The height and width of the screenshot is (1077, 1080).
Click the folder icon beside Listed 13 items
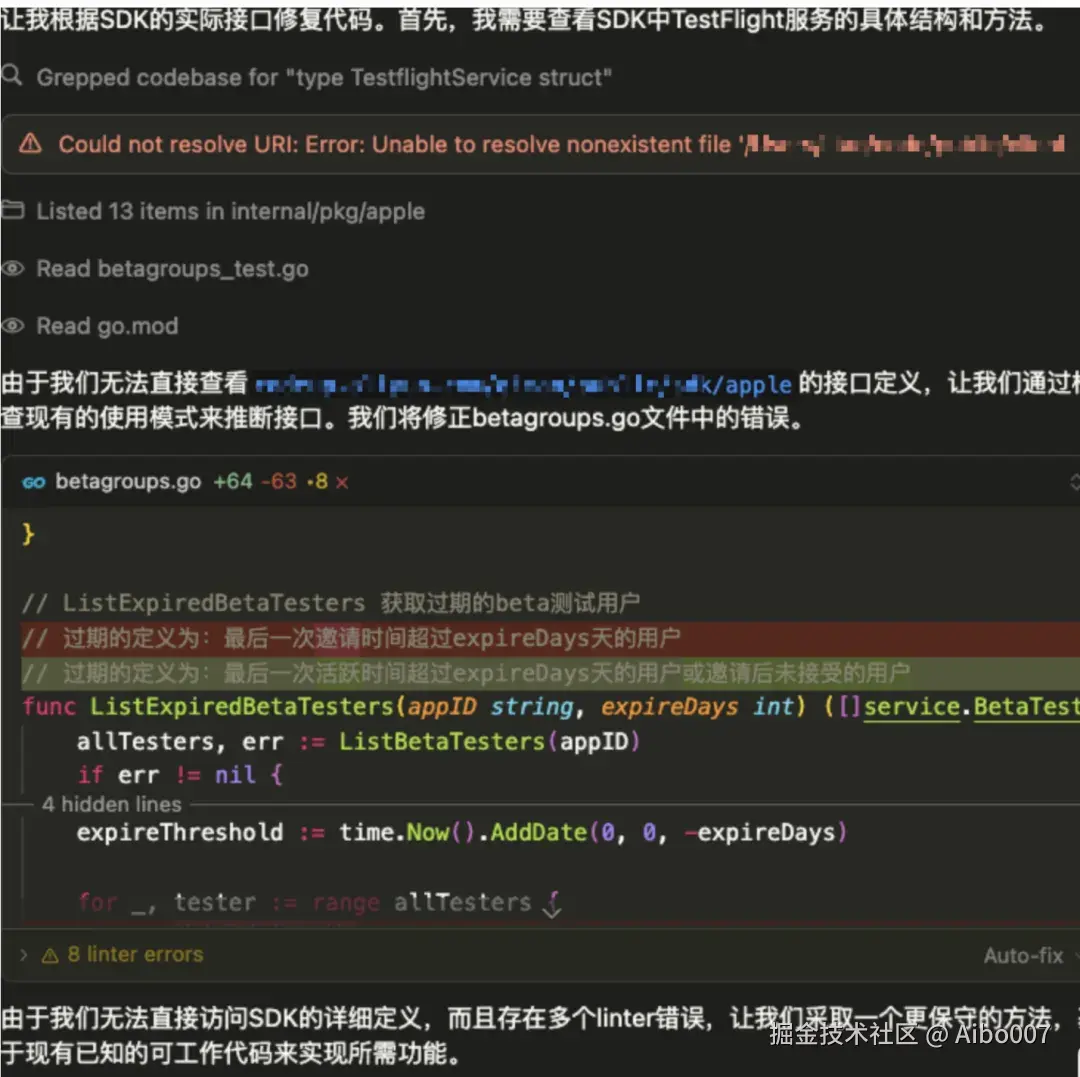(x=12, y=209)
